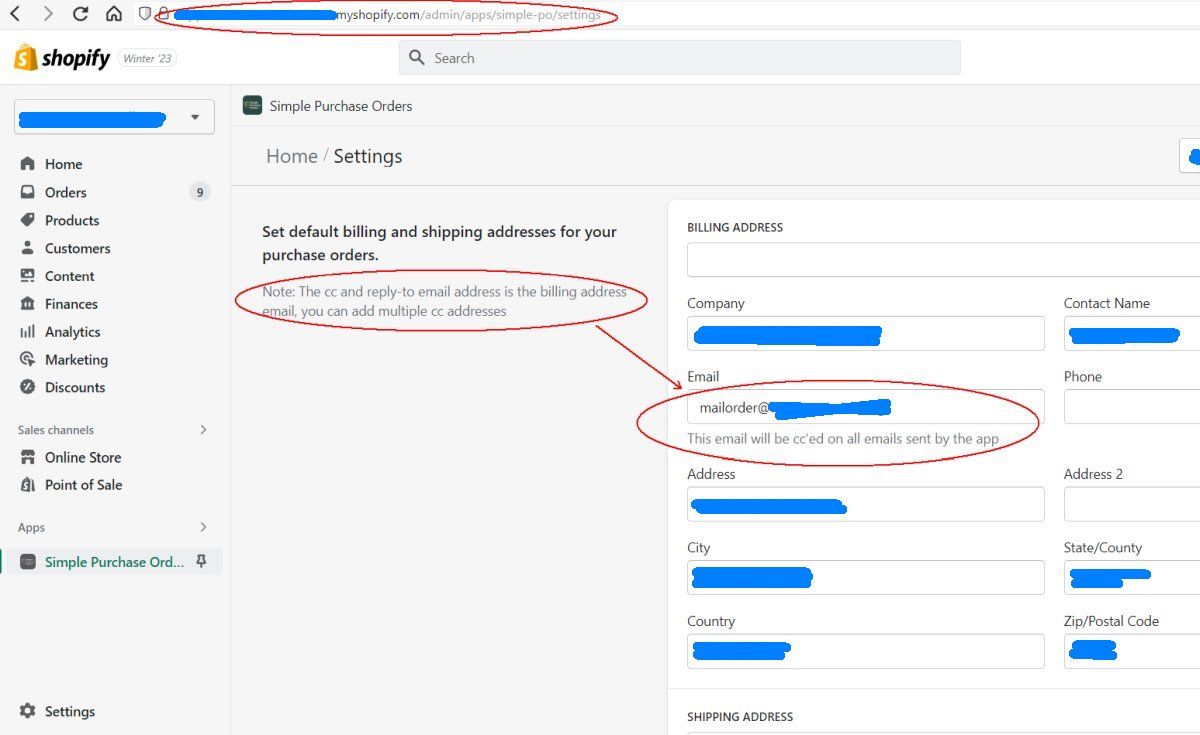
Task: Click the padlock site security icon
Action: [x=163, y=14]
